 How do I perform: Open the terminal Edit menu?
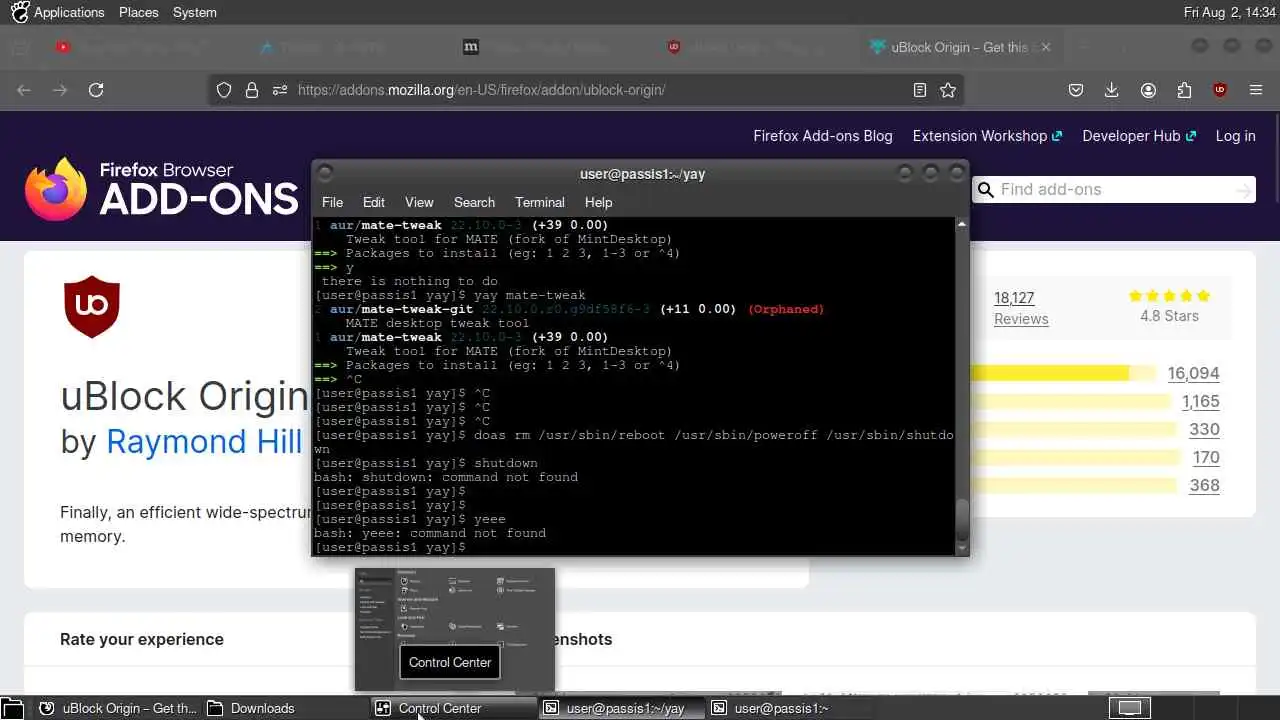point(374,202)
